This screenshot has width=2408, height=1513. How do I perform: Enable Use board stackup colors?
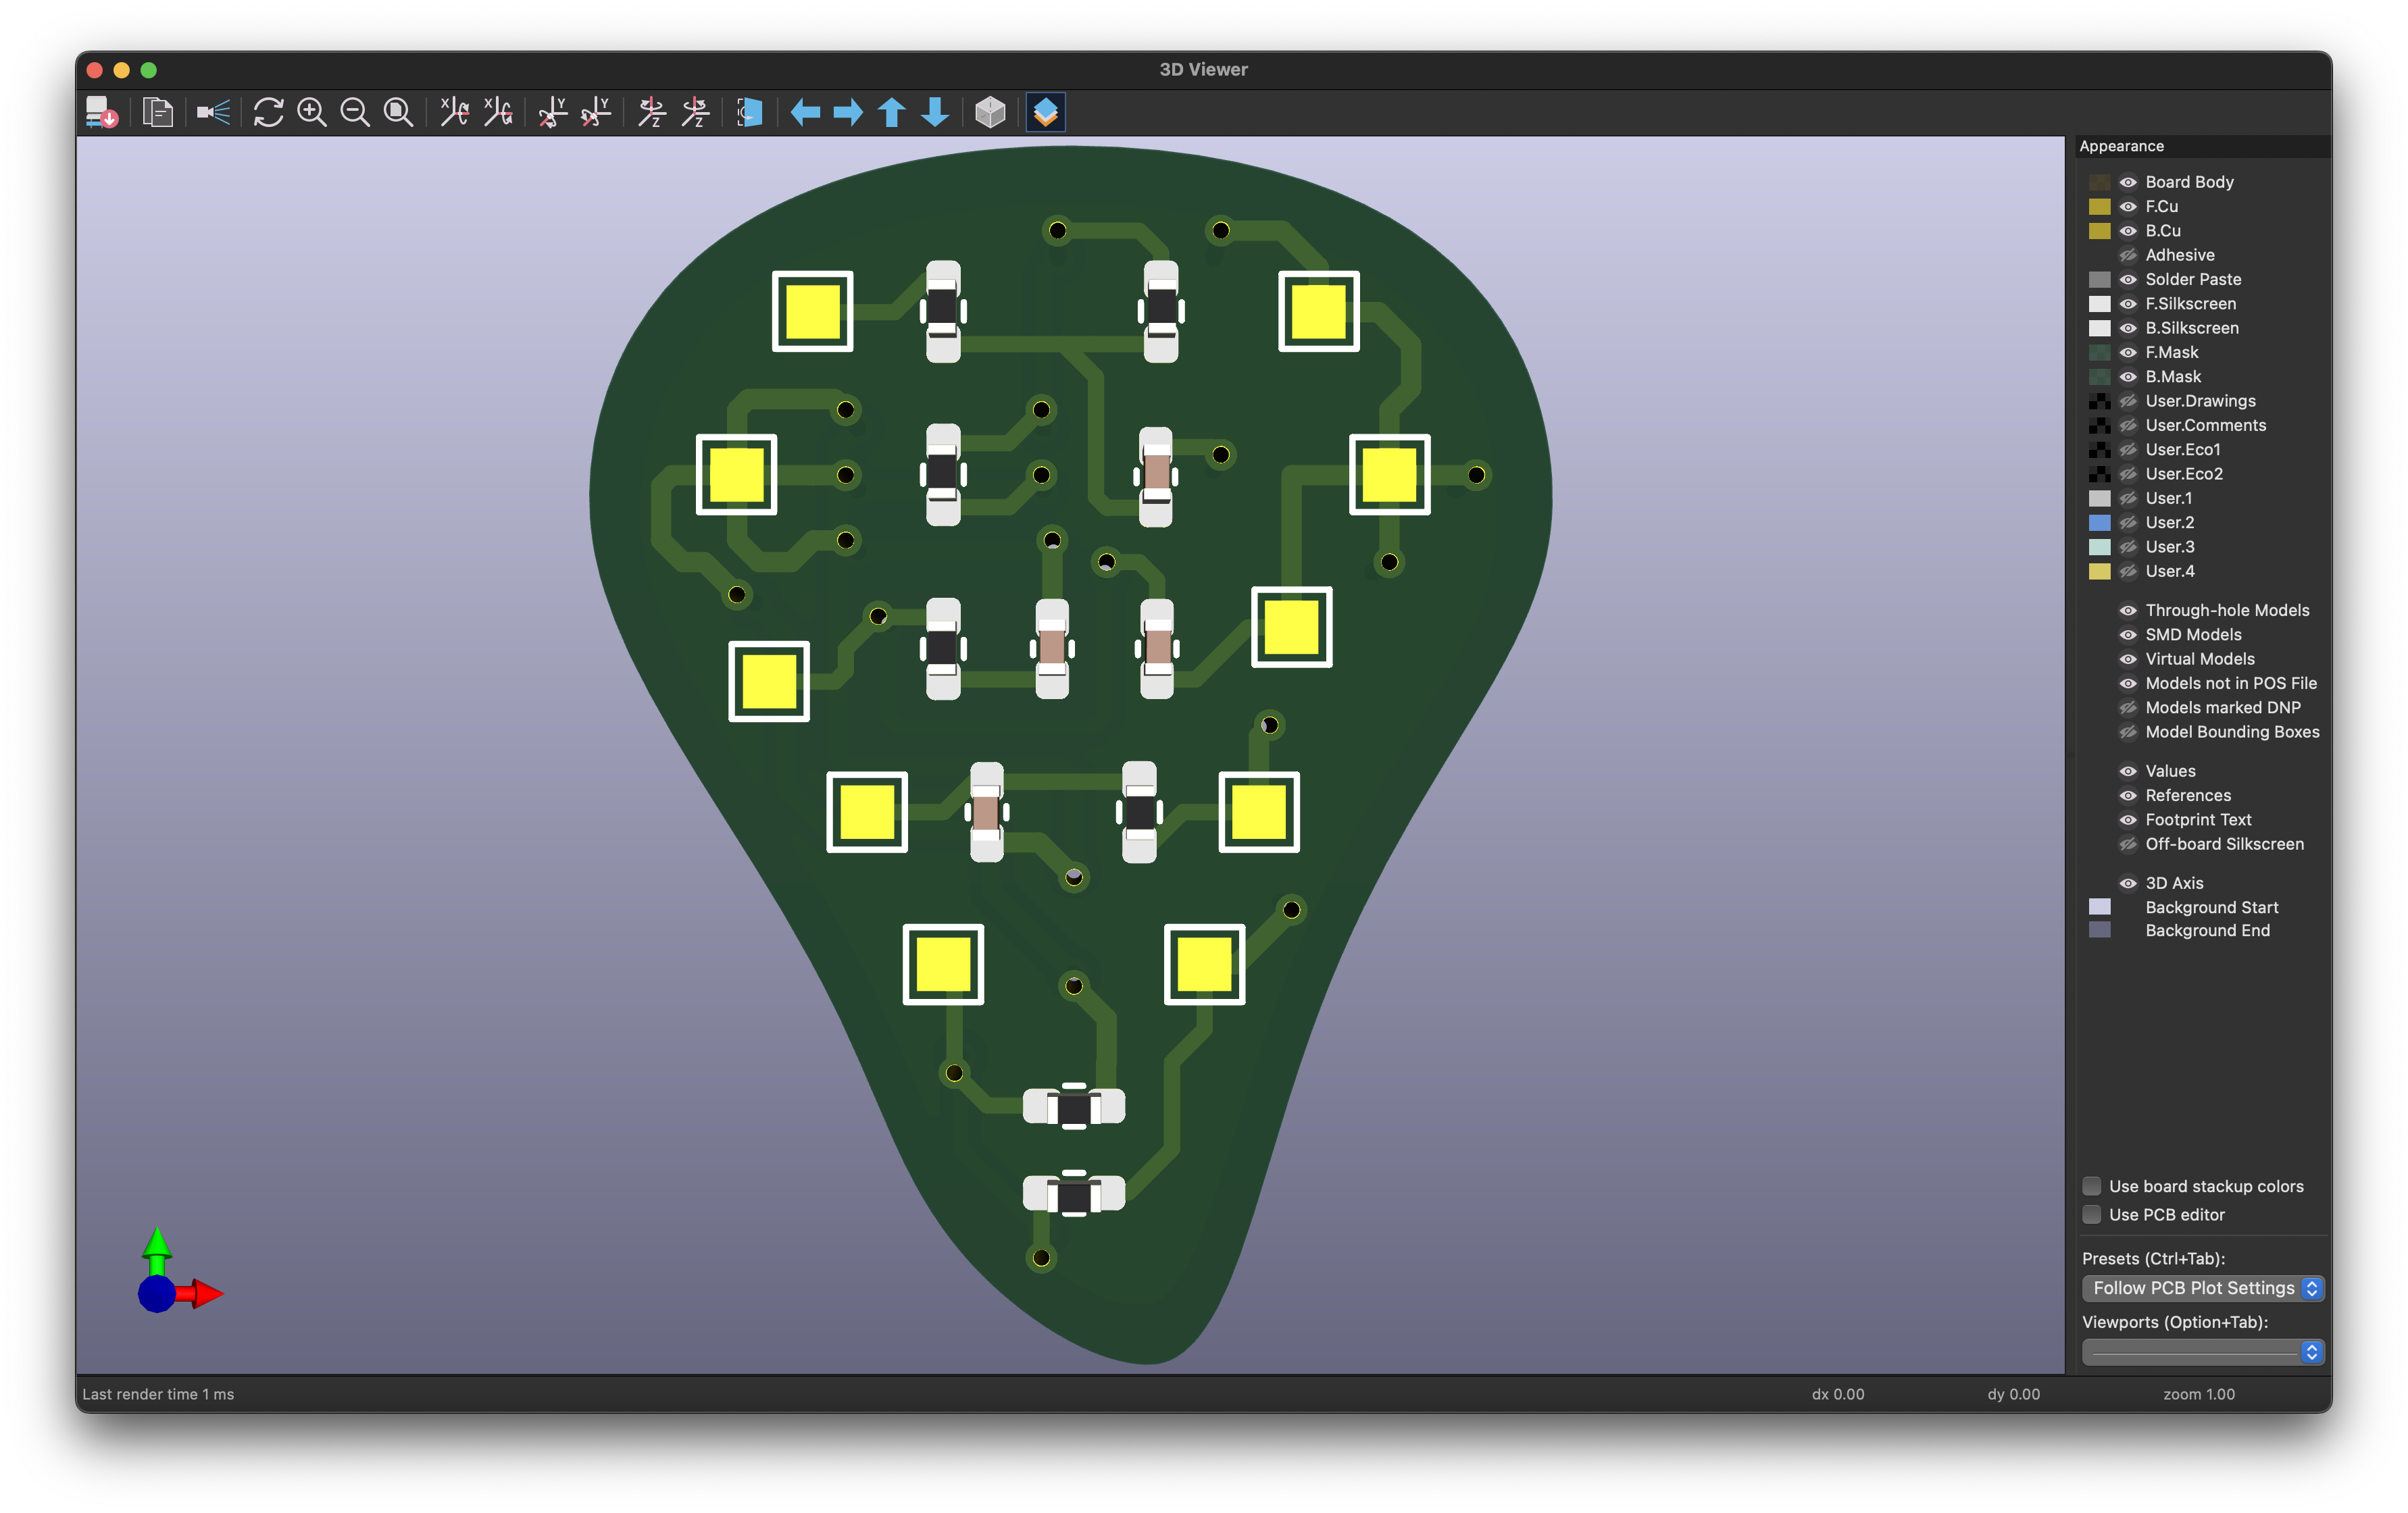(2091, 1186)
